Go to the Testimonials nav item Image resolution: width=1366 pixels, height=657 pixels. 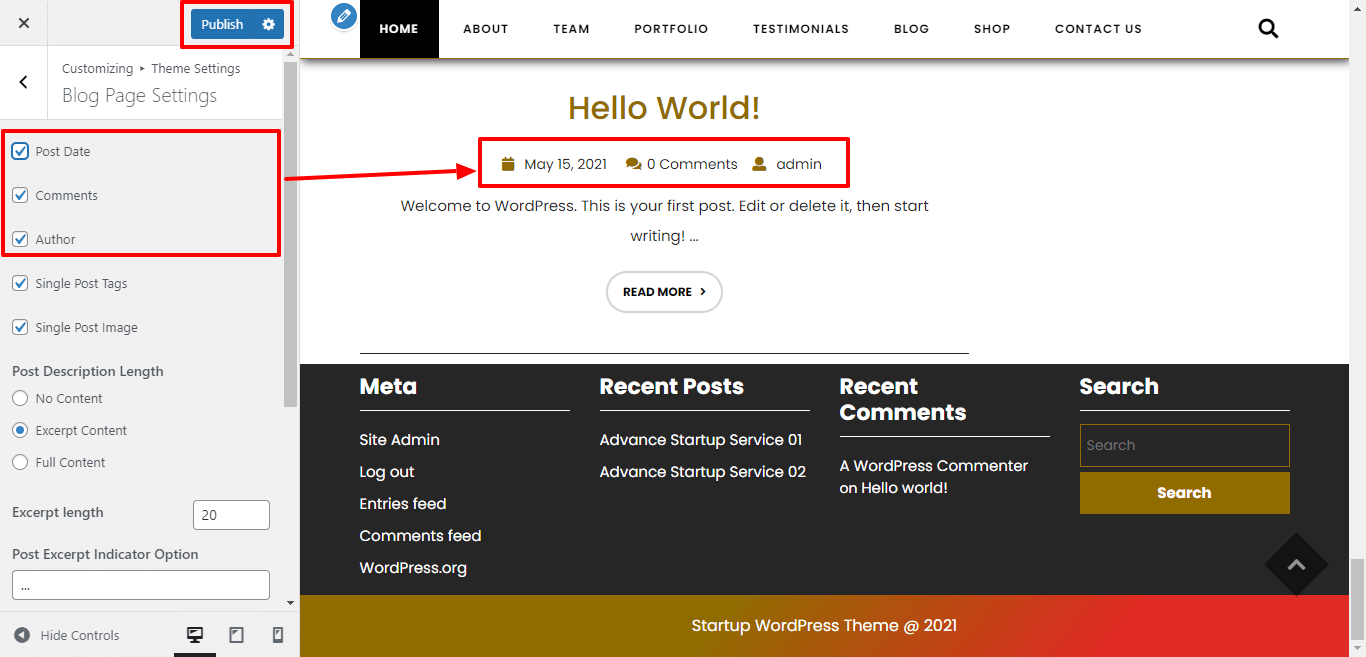tap(800, 29)
